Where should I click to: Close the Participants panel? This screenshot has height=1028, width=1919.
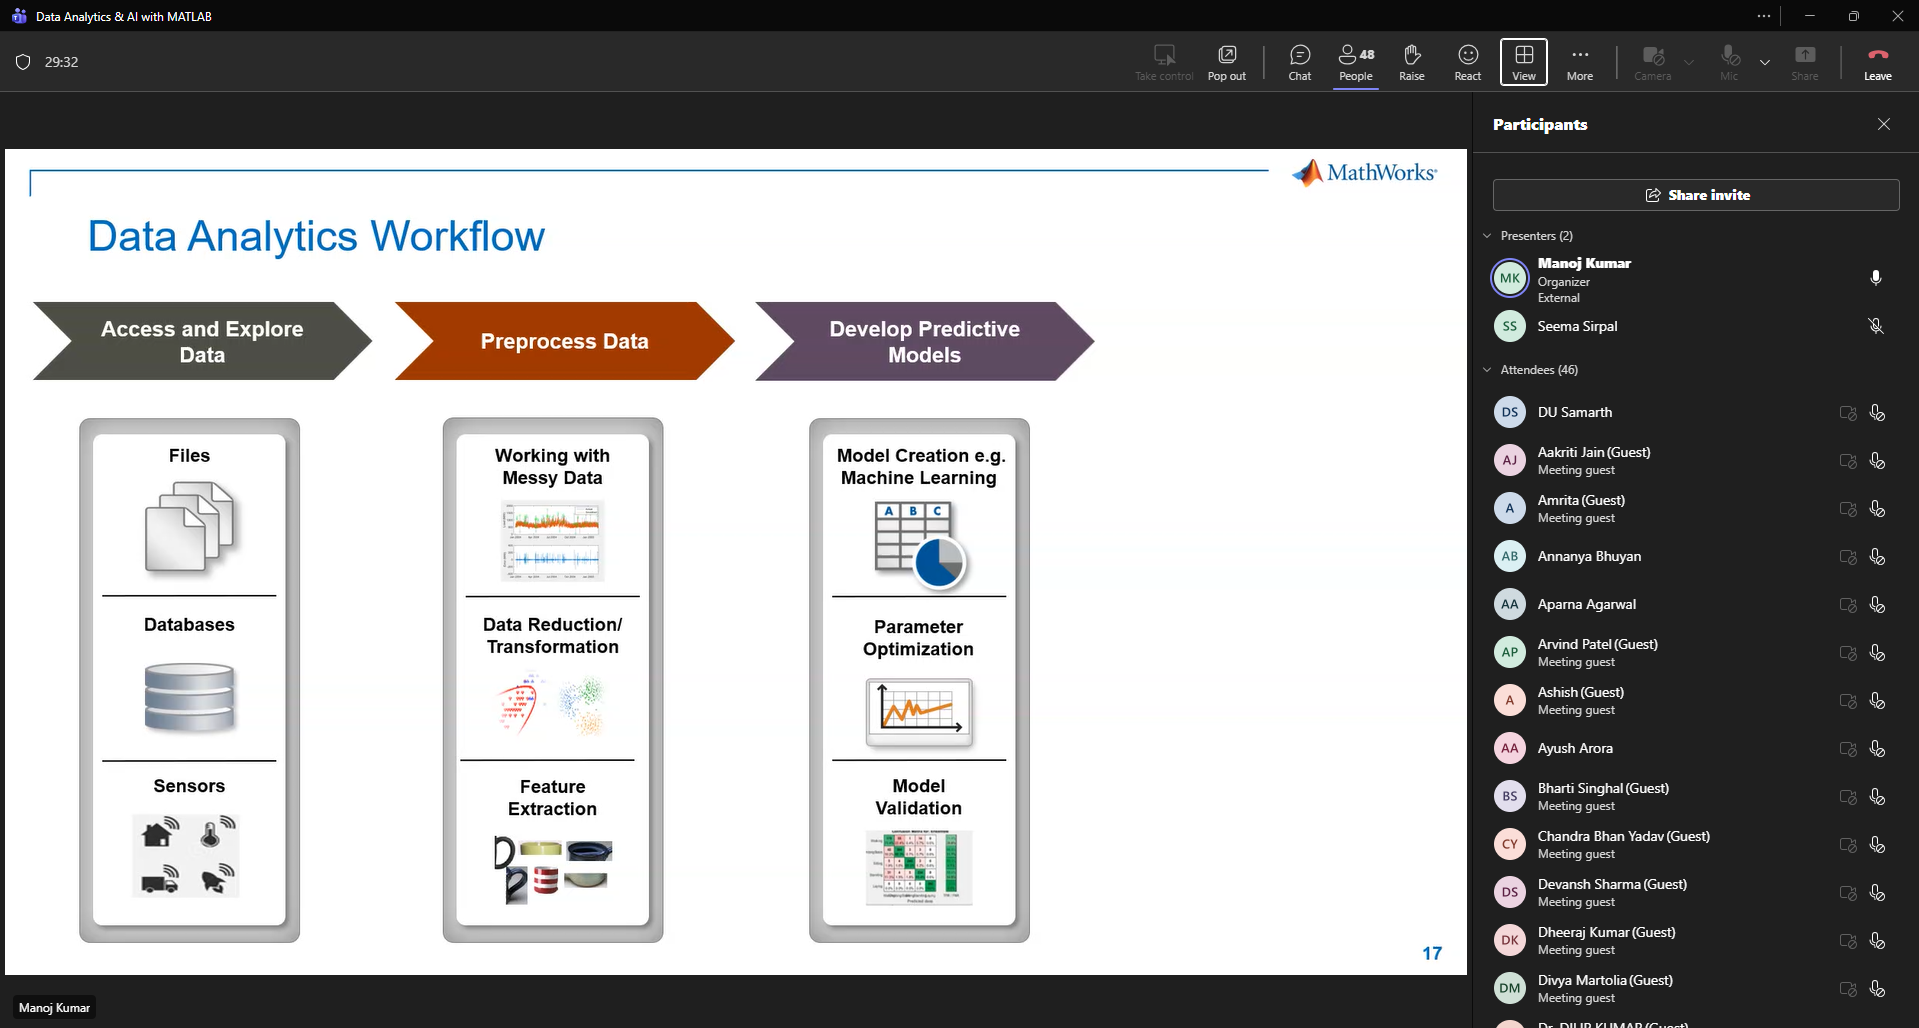[x=1883, y=124]
